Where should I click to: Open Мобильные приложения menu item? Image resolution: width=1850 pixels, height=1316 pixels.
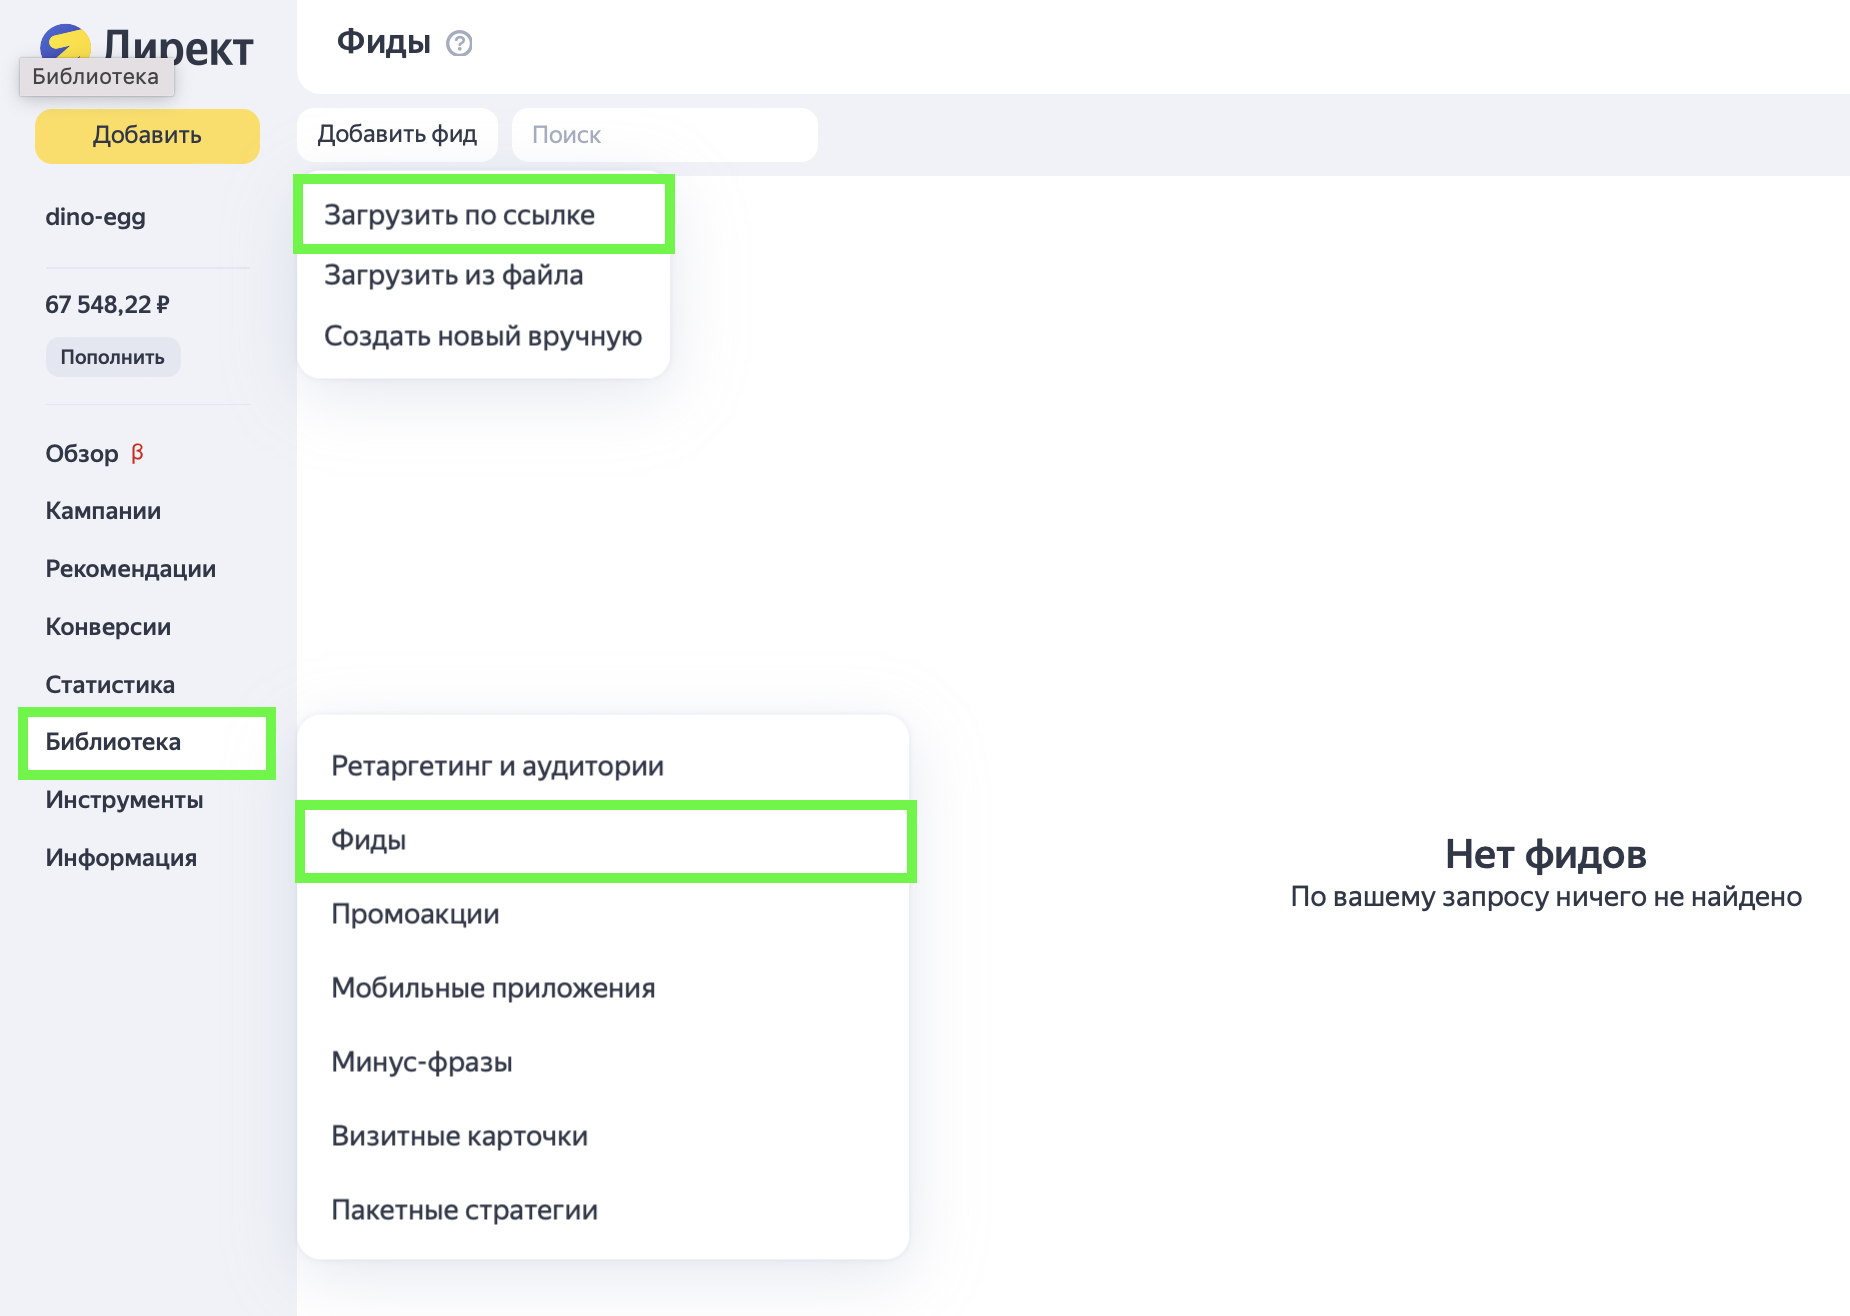pyautogui.click(x=493, y=988)
